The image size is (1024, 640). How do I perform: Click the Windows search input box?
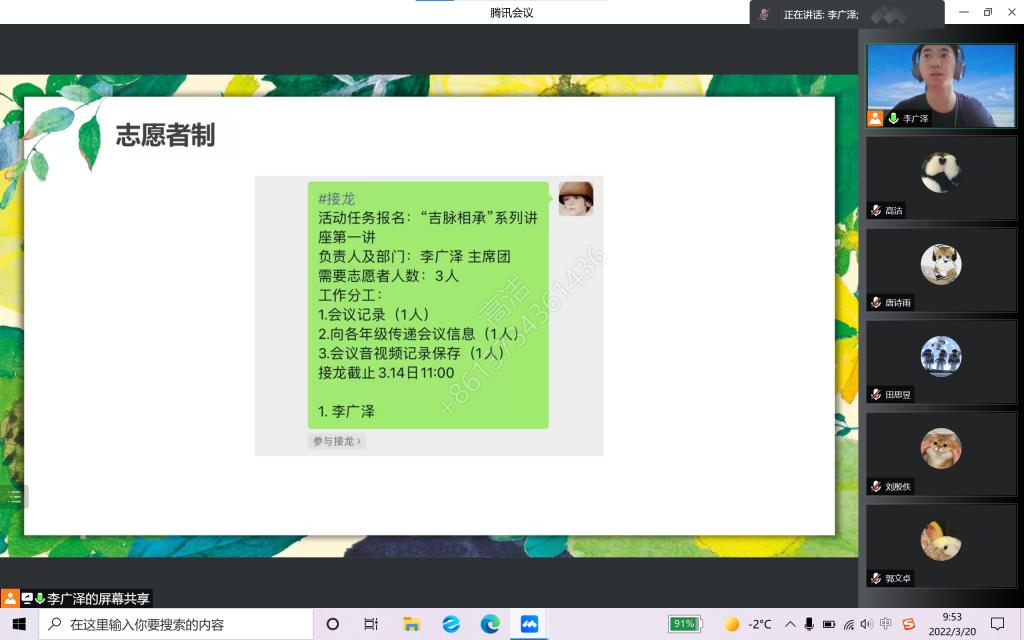tap(180, 624)
